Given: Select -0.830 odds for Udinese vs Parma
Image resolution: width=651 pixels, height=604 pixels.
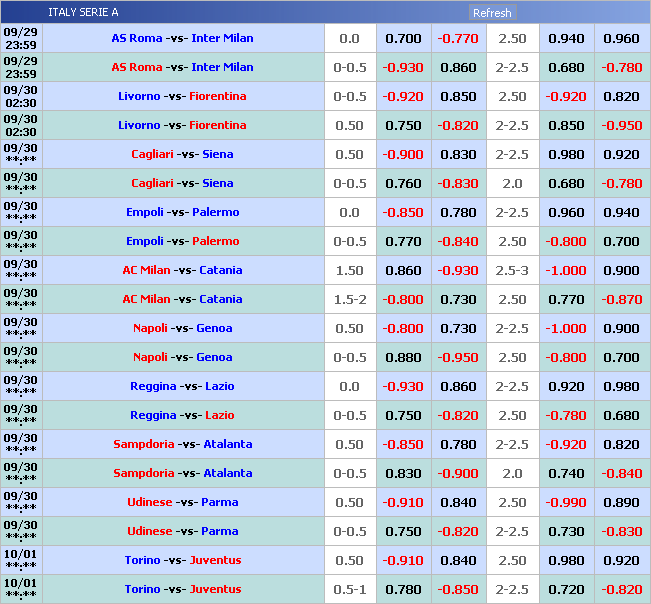Looking at the screenshot, I should 621,532.
